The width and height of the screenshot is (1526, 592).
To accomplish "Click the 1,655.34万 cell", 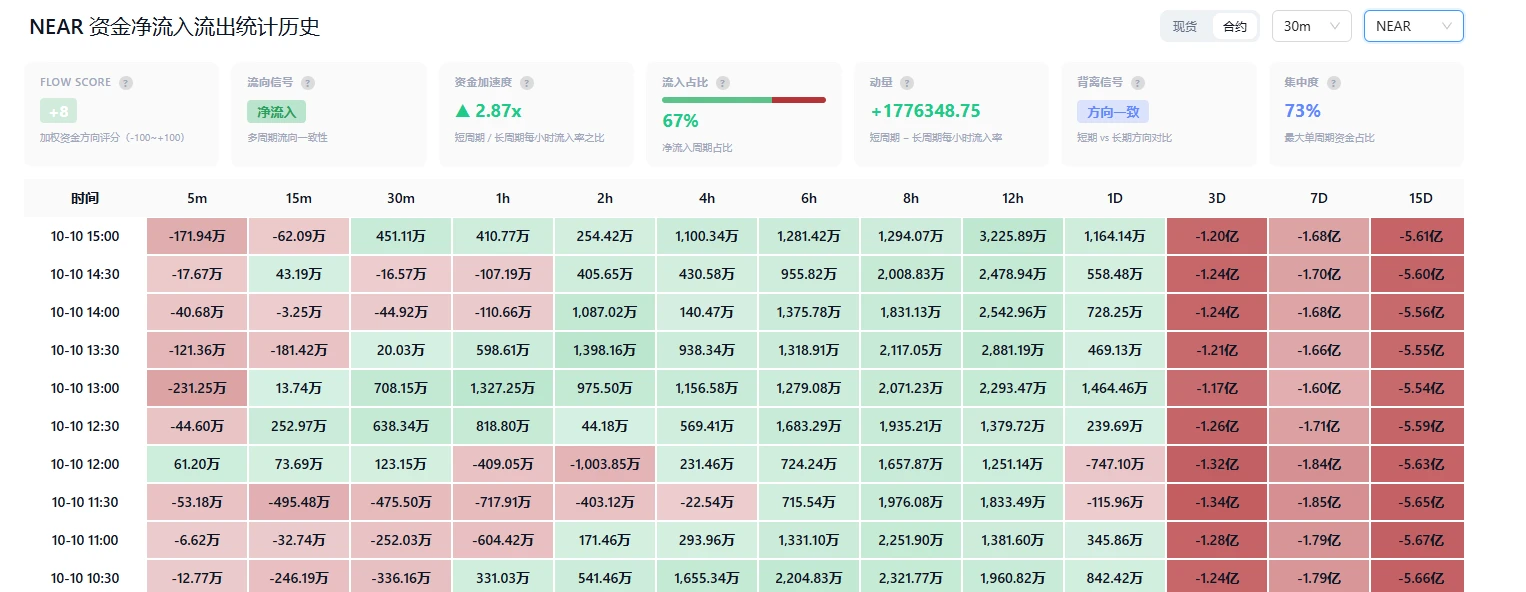I will [707, 577].
